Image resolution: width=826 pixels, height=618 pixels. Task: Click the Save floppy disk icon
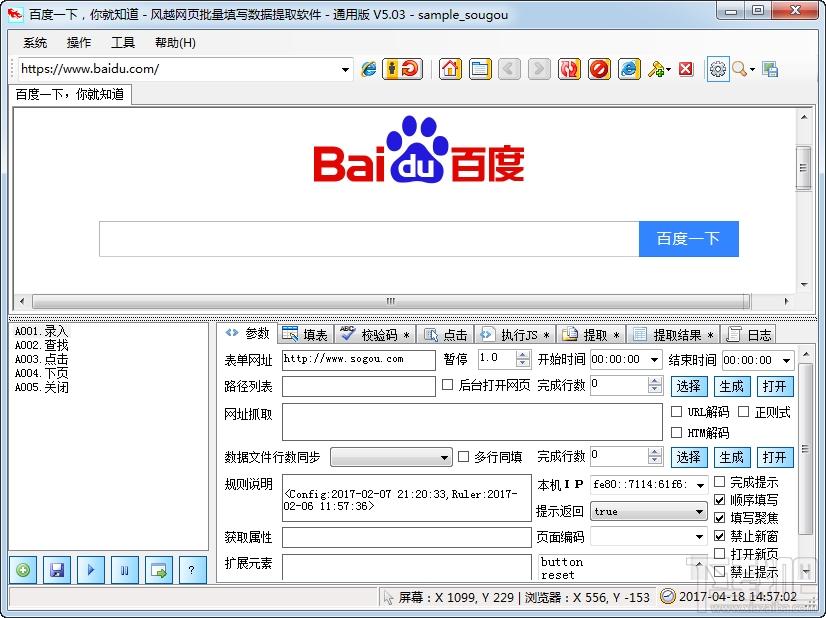click(57, 570)
